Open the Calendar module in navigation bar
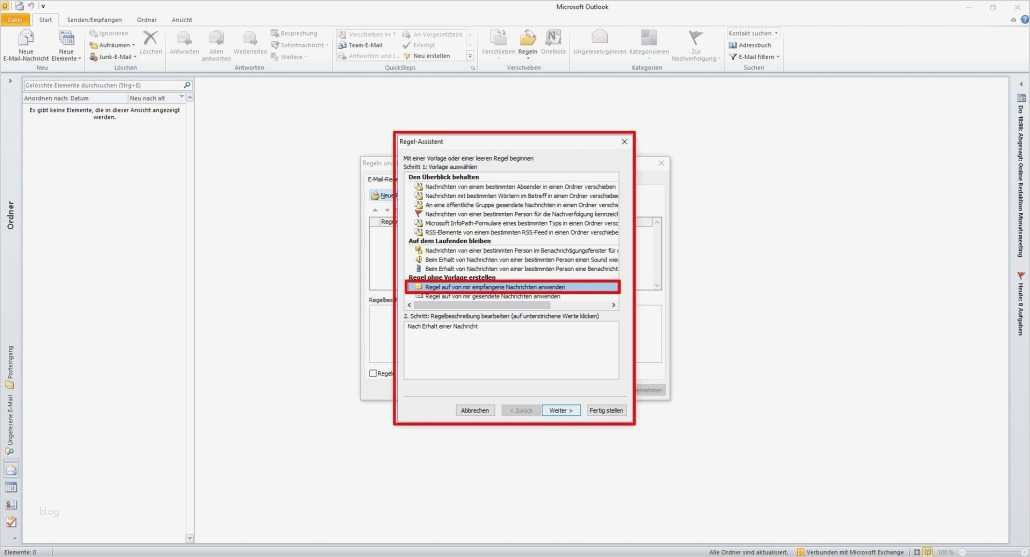 tap(11, 487)
